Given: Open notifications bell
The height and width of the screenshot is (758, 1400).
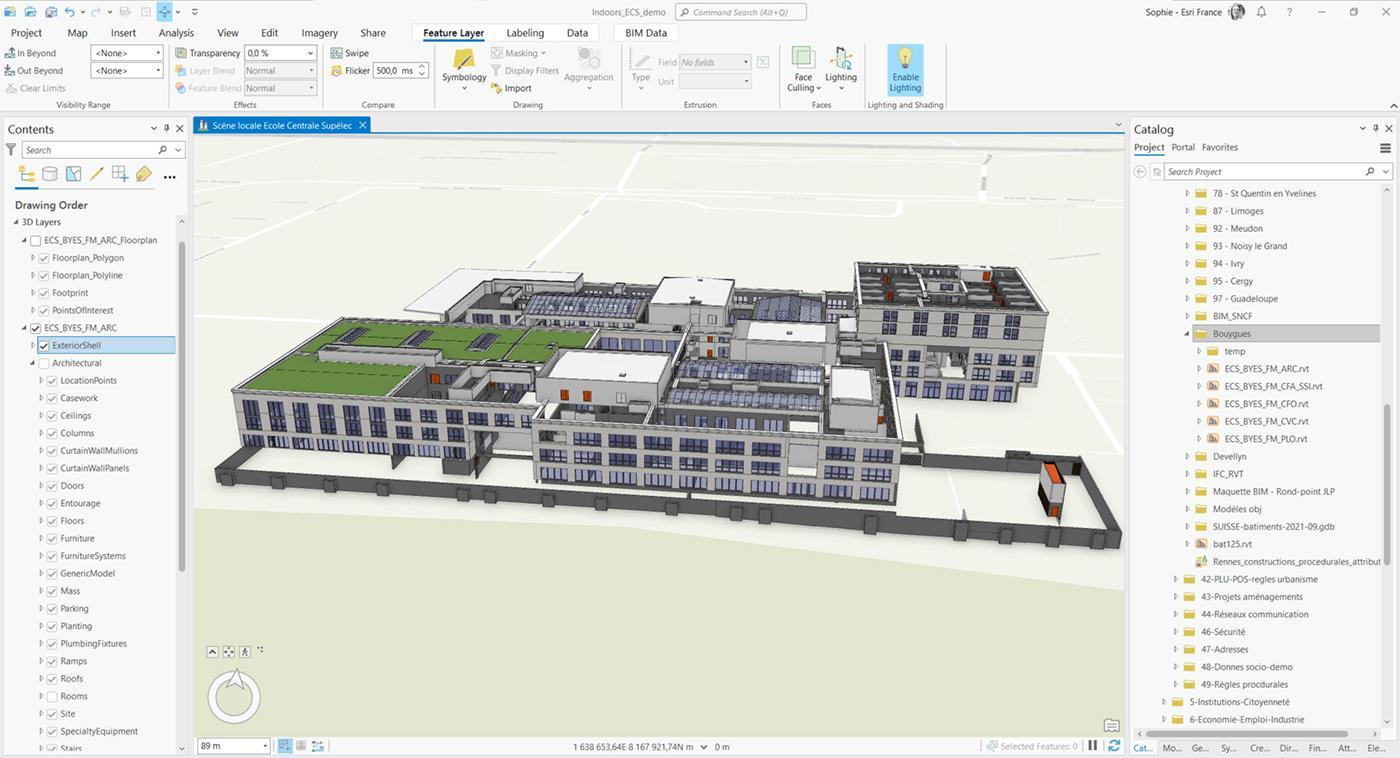Looking at the screenshot, I should pyautogui.click(x=1261, y=12).
